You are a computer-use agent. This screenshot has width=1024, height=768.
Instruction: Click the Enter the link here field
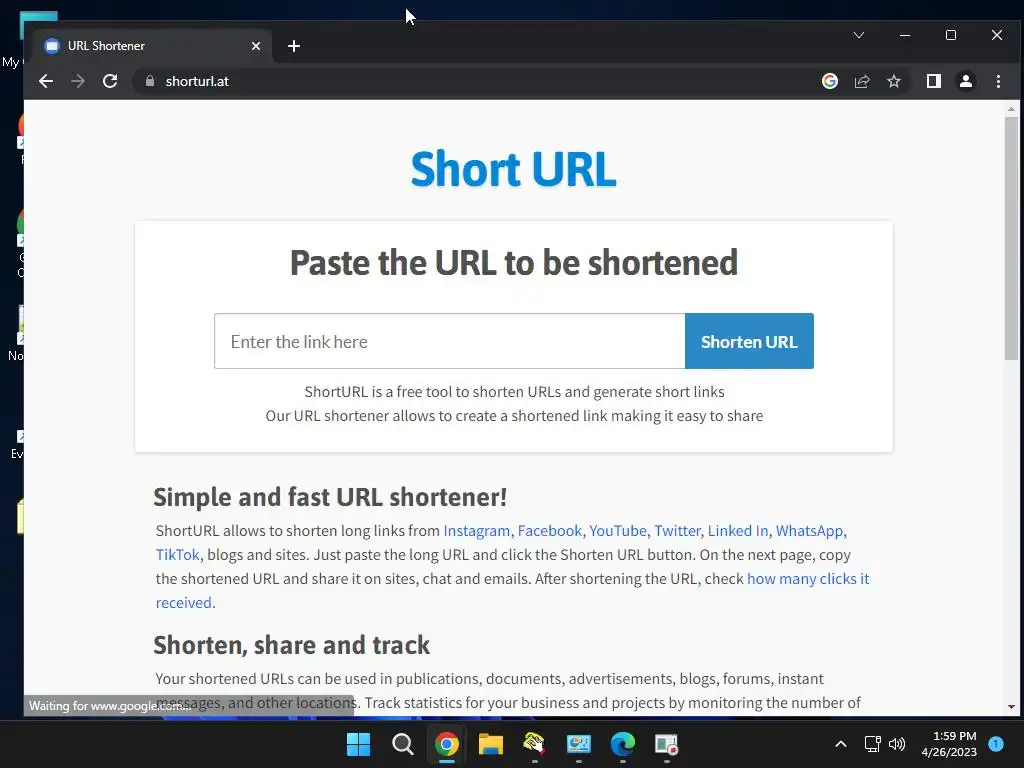pos(449,341)
